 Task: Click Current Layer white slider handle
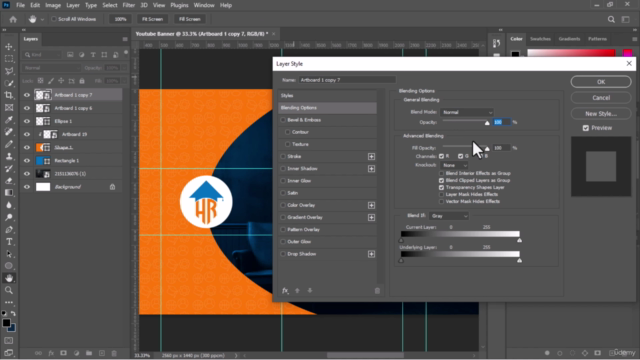pyautogui.click(x=519, y=240)
